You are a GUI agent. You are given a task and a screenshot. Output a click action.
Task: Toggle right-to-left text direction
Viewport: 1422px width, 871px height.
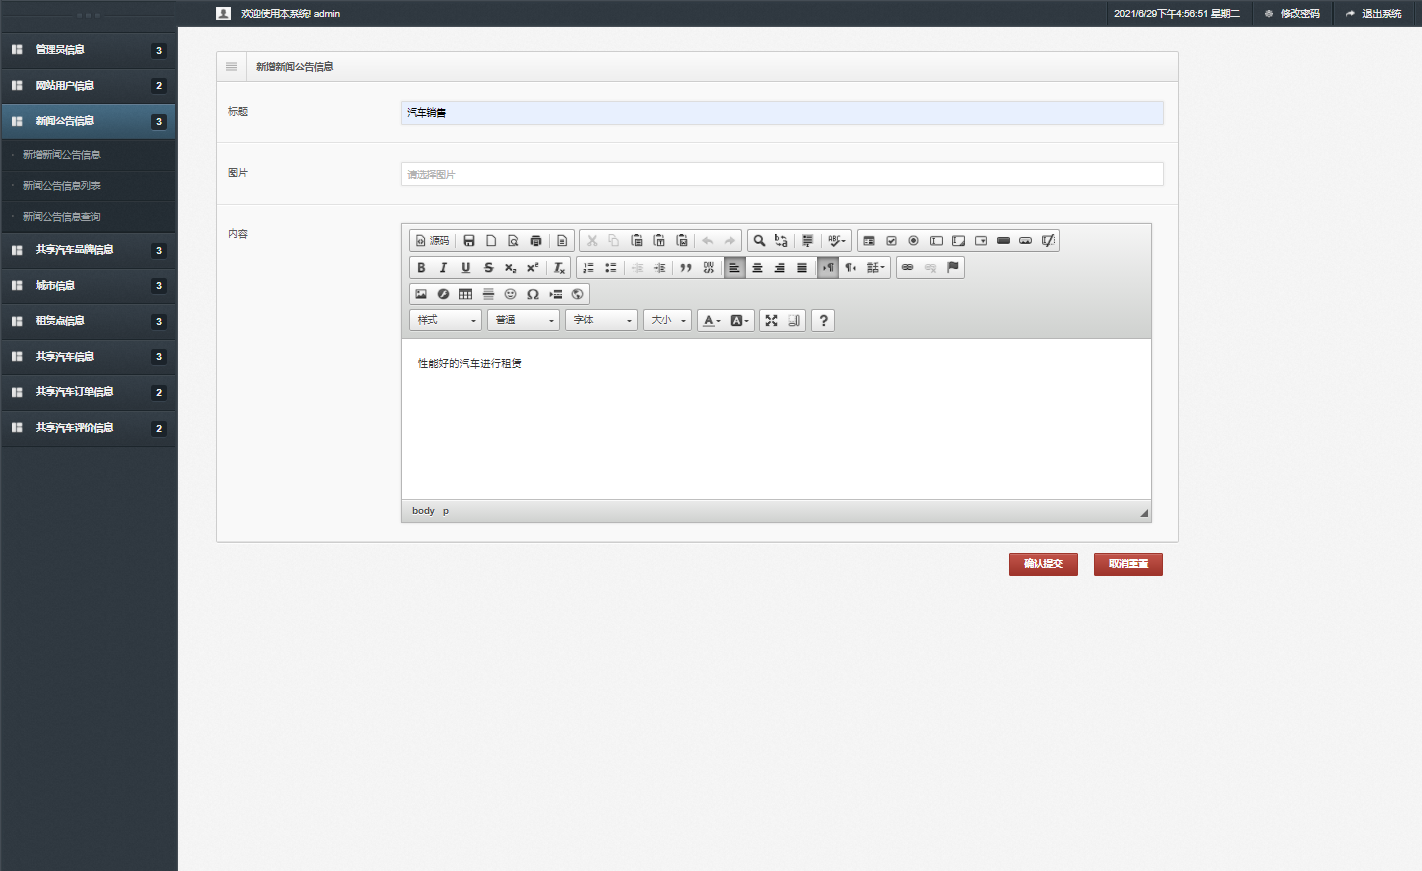click(x=850, y=268)
